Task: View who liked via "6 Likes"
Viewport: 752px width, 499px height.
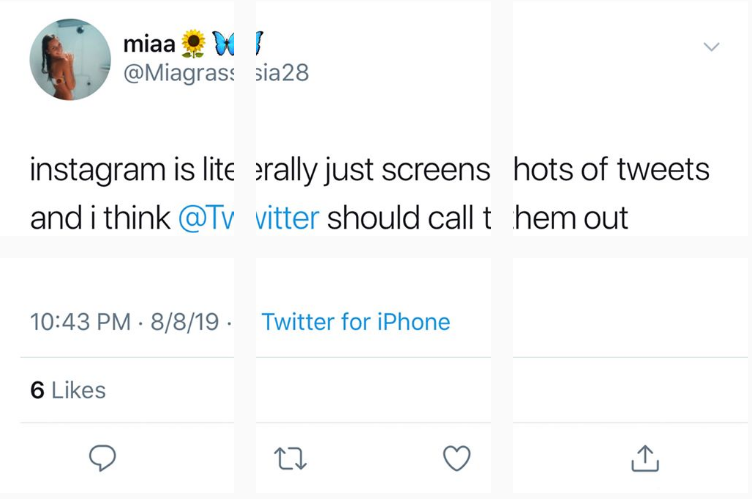Action: tap(68, 390)
